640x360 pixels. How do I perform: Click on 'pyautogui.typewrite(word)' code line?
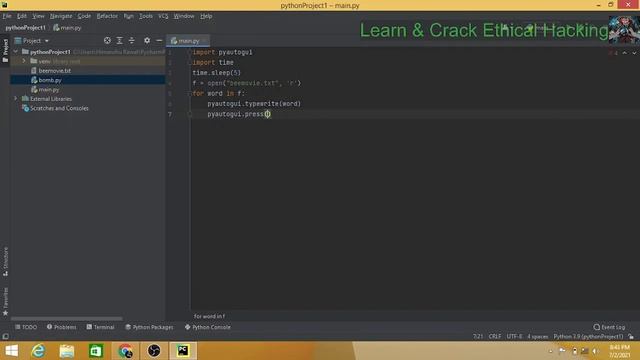(x=254, y=104)
